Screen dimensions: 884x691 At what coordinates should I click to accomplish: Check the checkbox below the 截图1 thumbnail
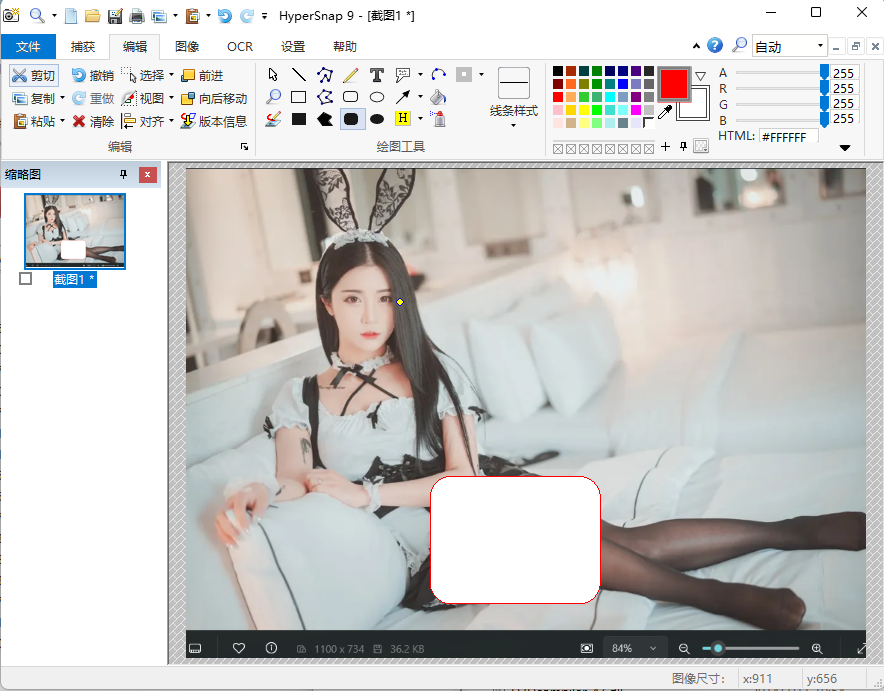pyautogui.click(x=25, y=279)
